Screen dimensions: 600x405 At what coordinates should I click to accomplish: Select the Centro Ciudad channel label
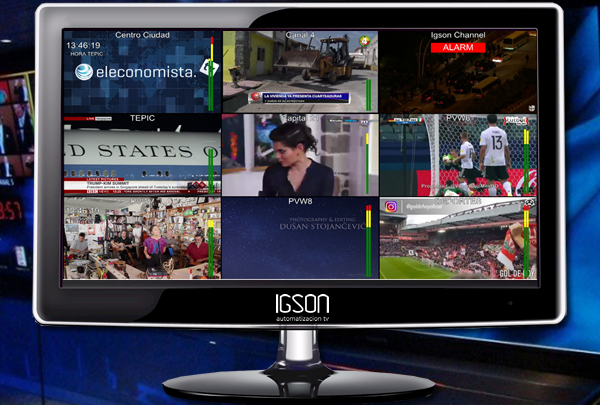pos(142,35)
